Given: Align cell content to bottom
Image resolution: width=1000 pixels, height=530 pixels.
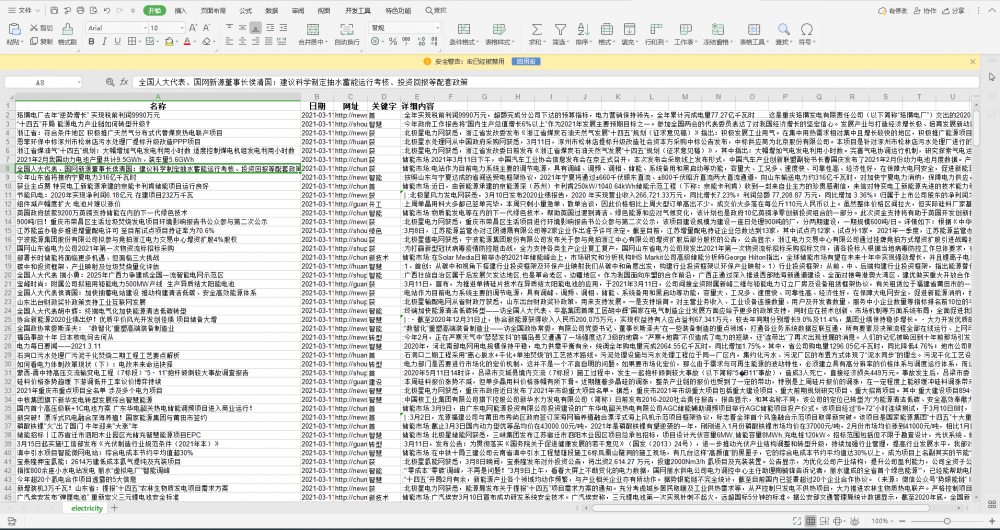Looking at the screenshot, I should click(256, 28).
